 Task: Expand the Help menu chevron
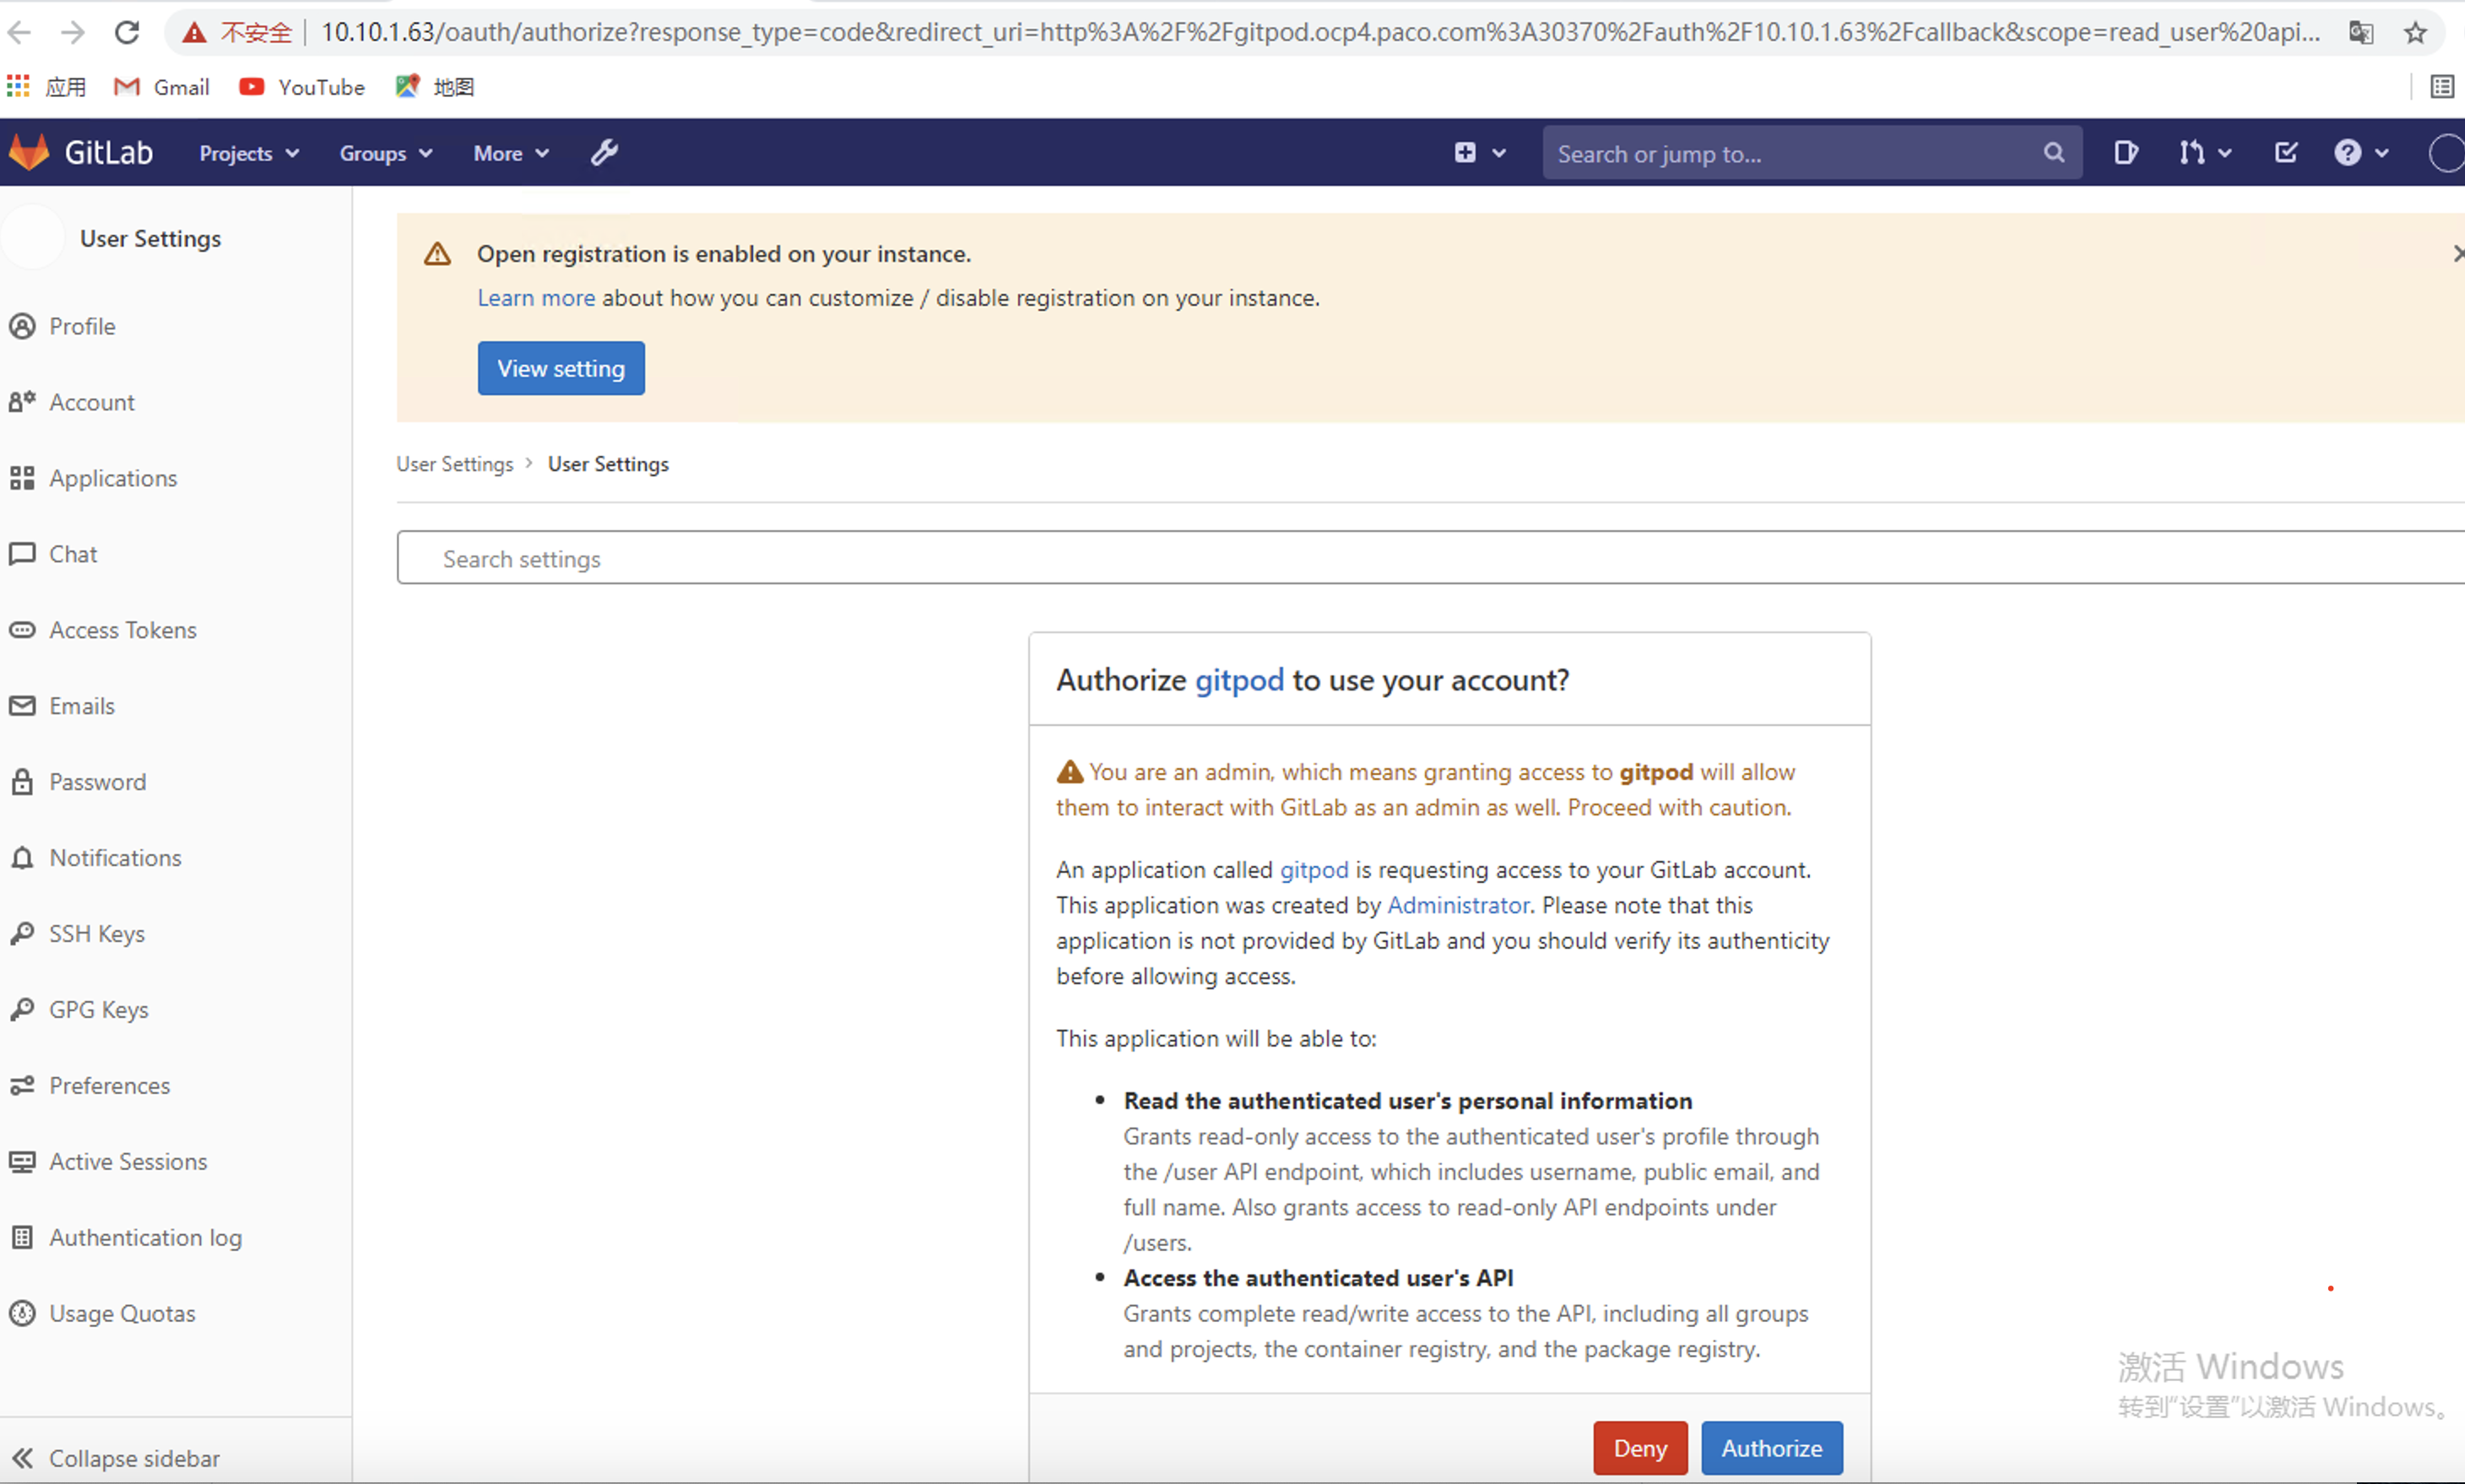pyautogui.click(x=2380, y=152)
